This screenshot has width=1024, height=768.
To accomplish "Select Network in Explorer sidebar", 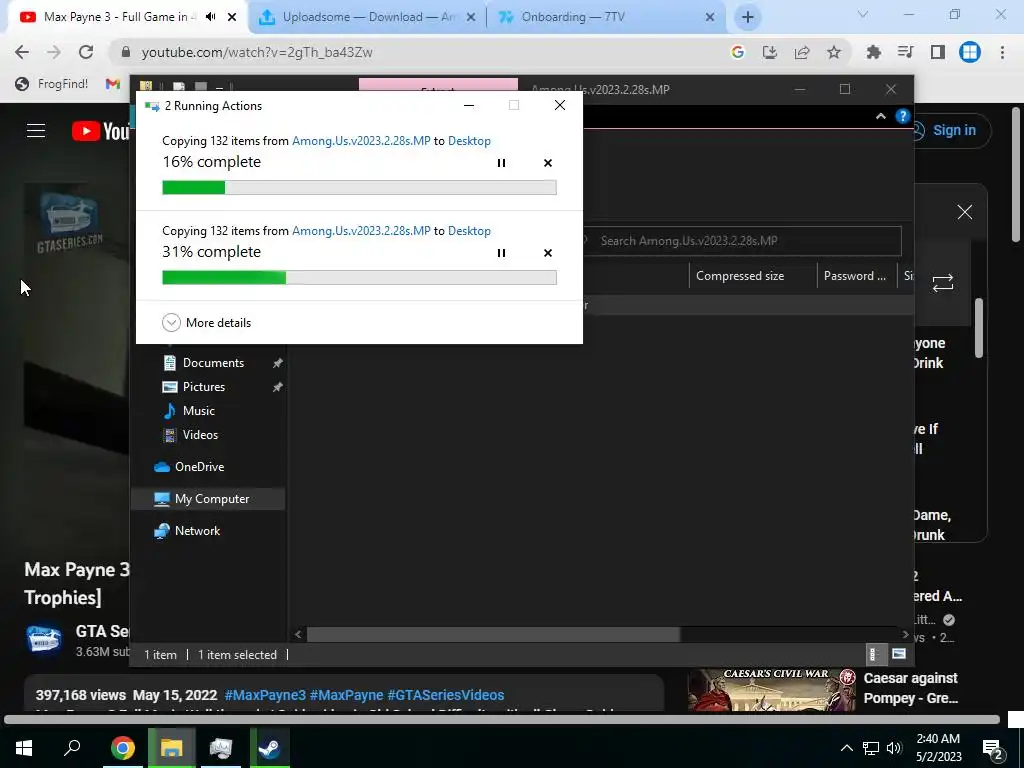I will coord(197,531).
